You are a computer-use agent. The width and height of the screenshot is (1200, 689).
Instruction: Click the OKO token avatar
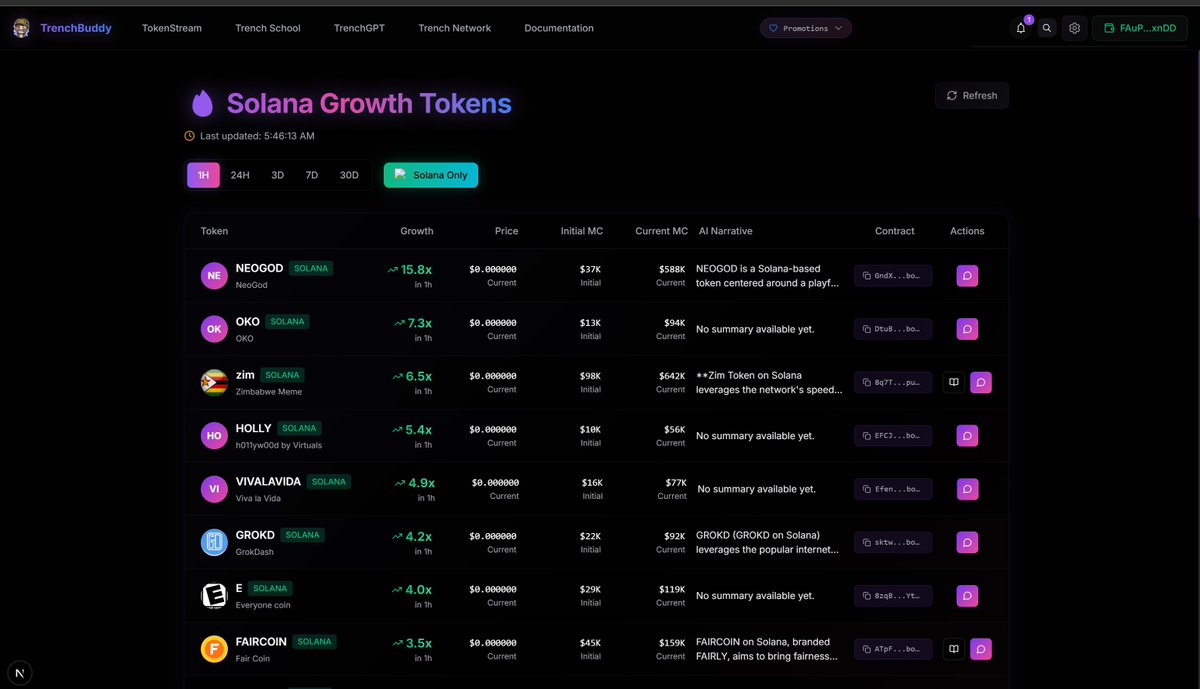[214, 328]
